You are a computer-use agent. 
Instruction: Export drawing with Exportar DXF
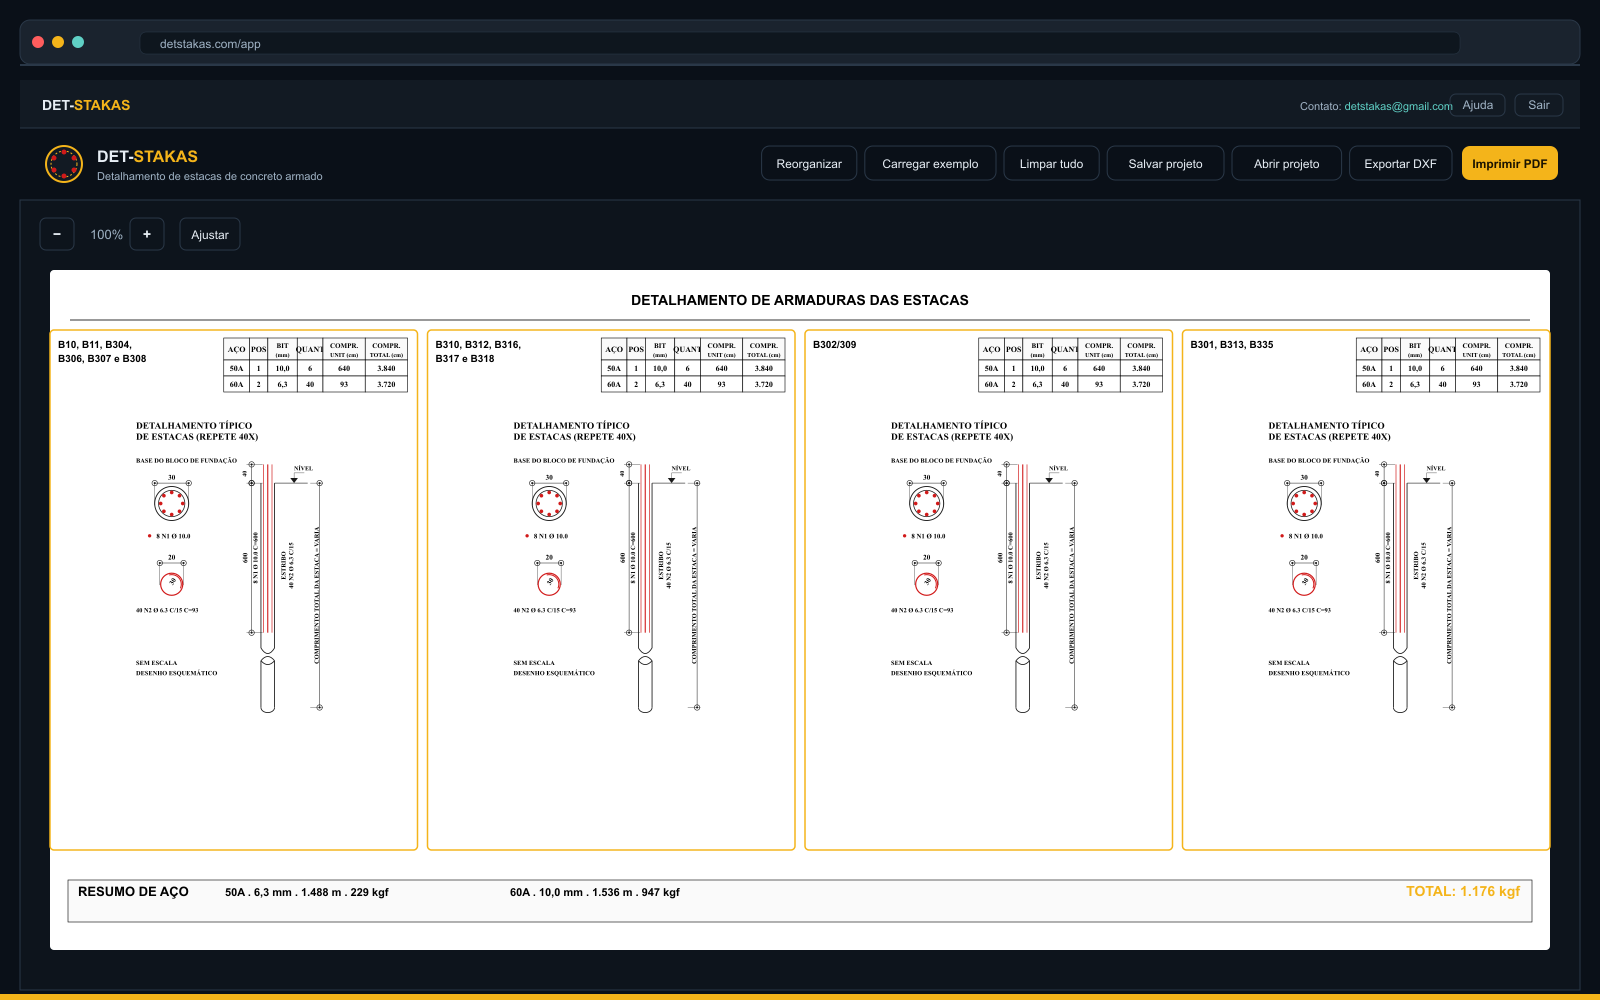1400,164
